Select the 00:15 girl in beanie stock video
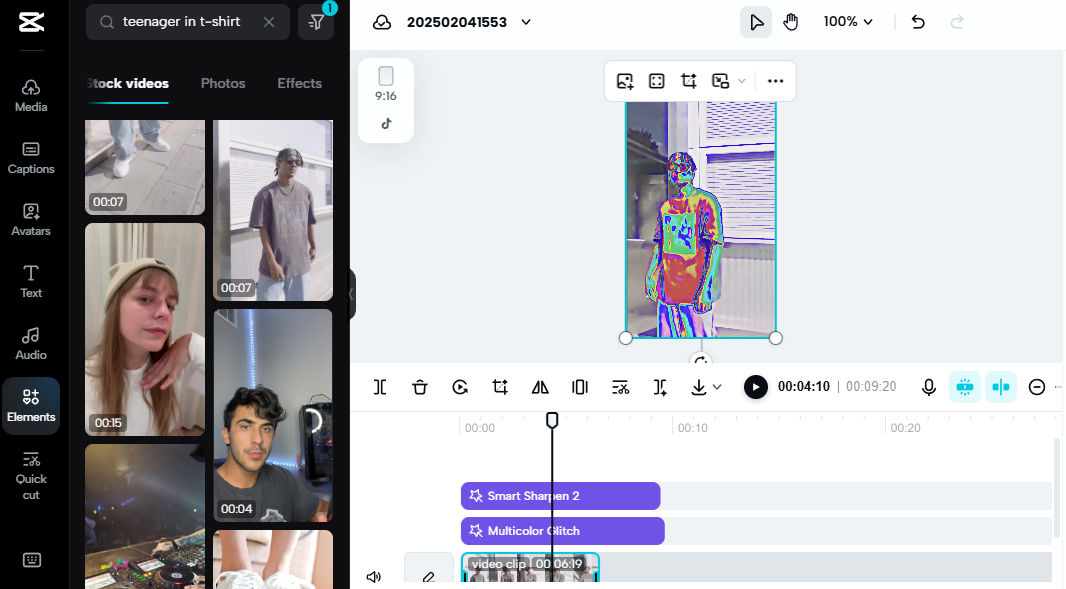The width and height of the screenshot is (1066, 589). click(145, 329)
